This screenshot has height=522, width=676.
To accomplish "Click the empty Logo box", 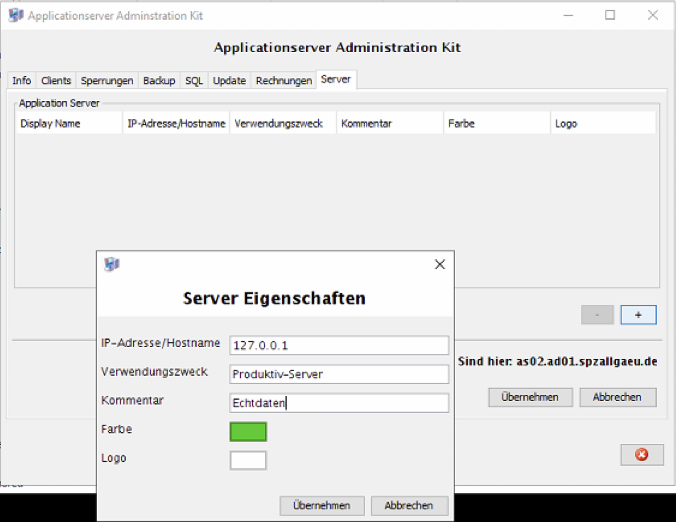I will pyautogui.click(x=248, y=460).
